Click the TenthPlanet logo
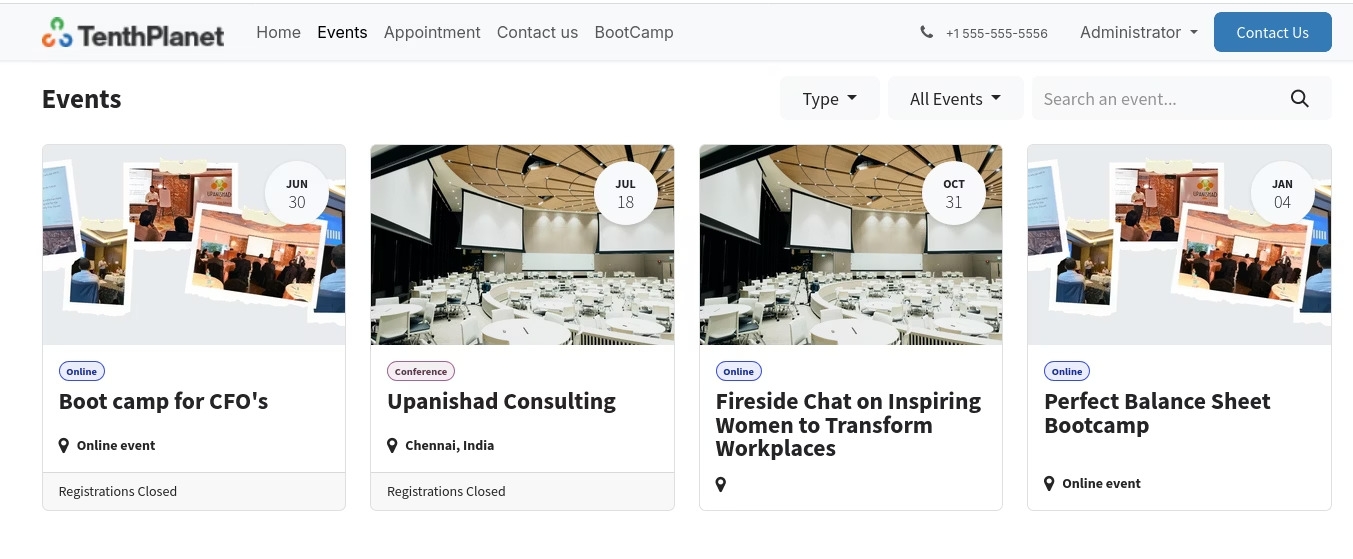 133,33
